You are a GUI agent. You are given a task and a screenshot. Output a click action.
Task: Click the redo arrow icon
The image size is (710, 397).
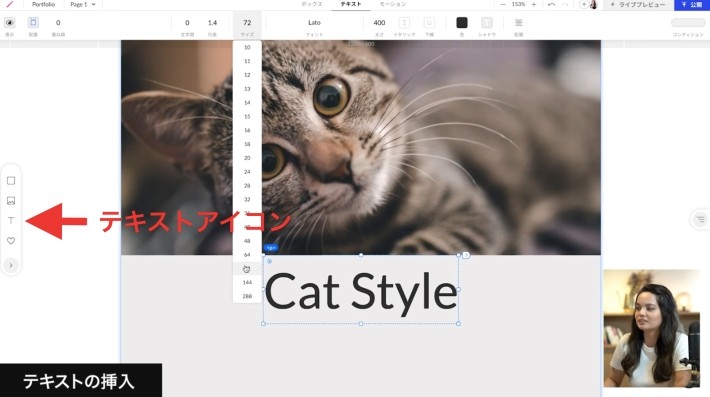pyautogui.click(x=565, y=5)
